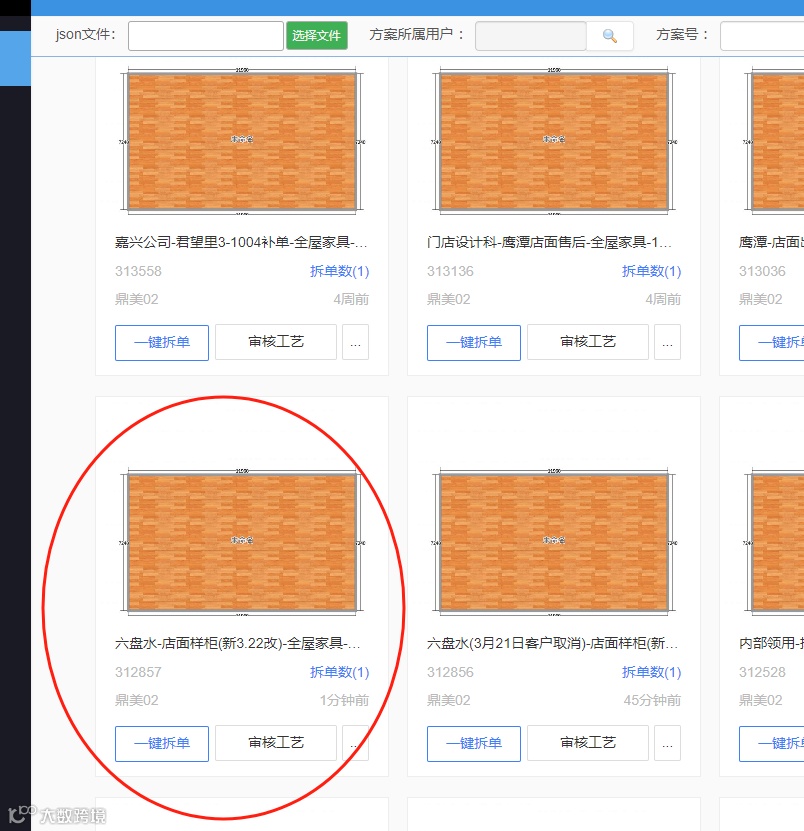
Task: Open the ... more menu for plan 313558
Action: tap(355, 342)
